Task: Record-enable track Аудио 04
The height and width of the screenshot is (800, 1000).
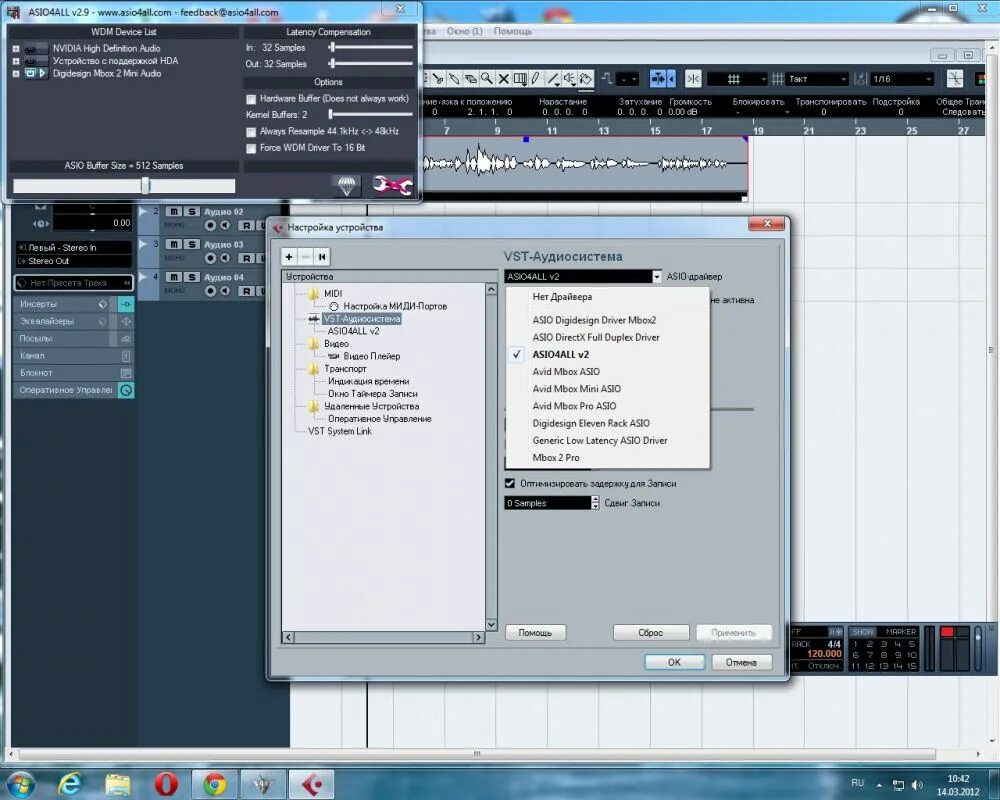Action: (210, 291)
